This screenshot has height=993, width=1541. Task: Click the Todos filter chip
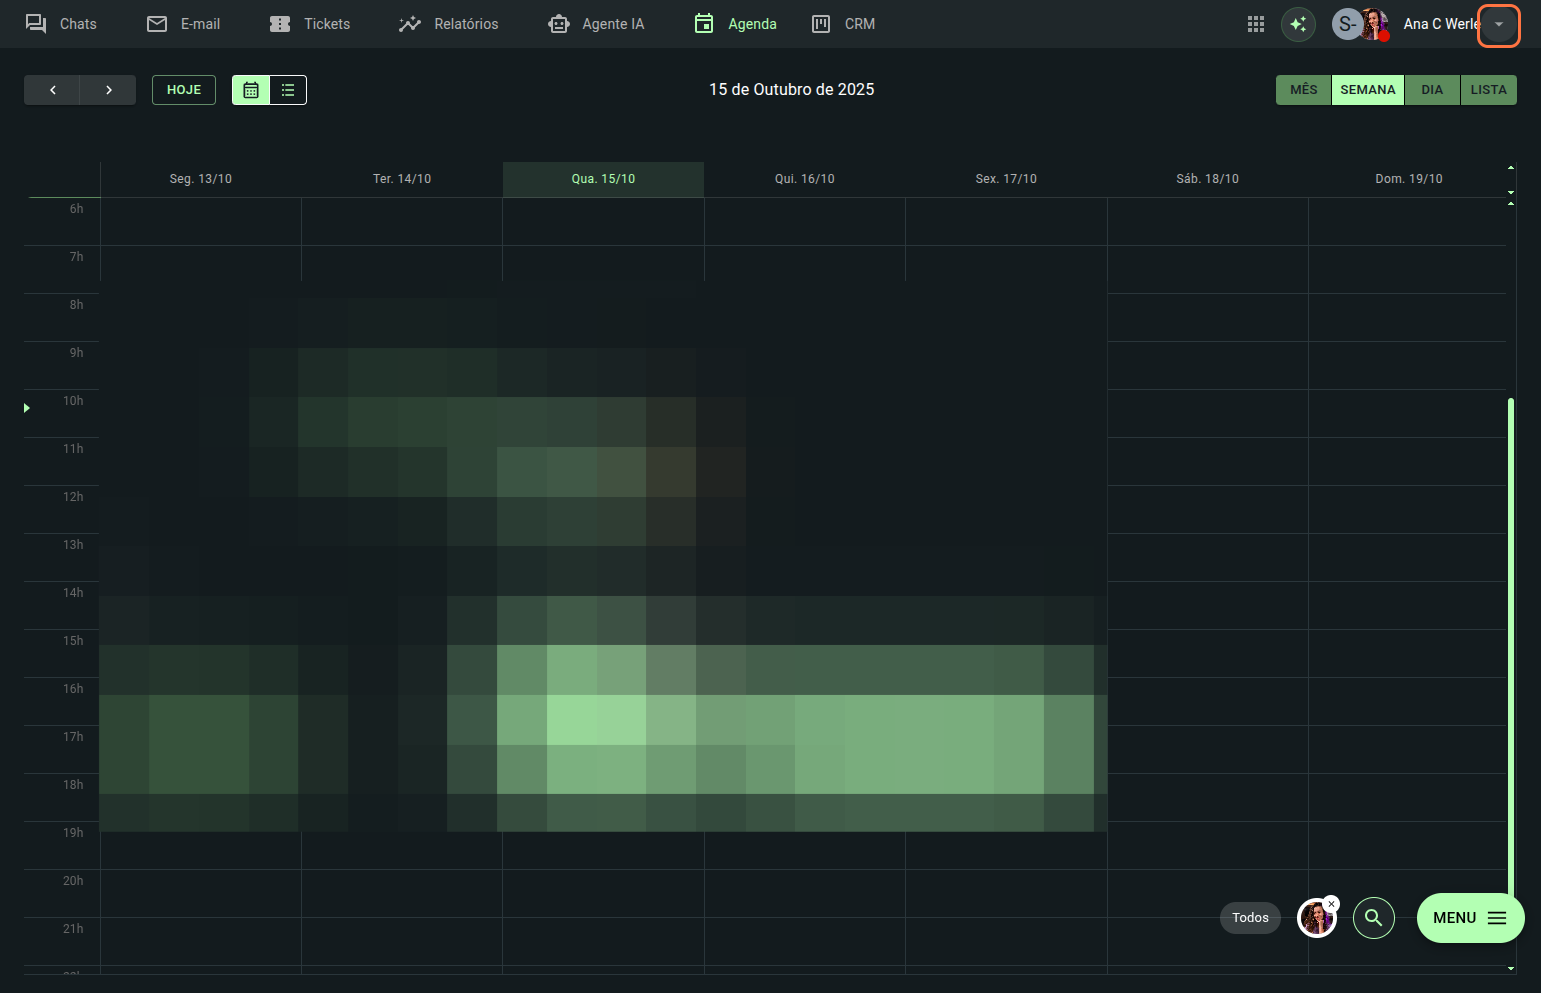pyautogui.click(x=1250, y=917)
